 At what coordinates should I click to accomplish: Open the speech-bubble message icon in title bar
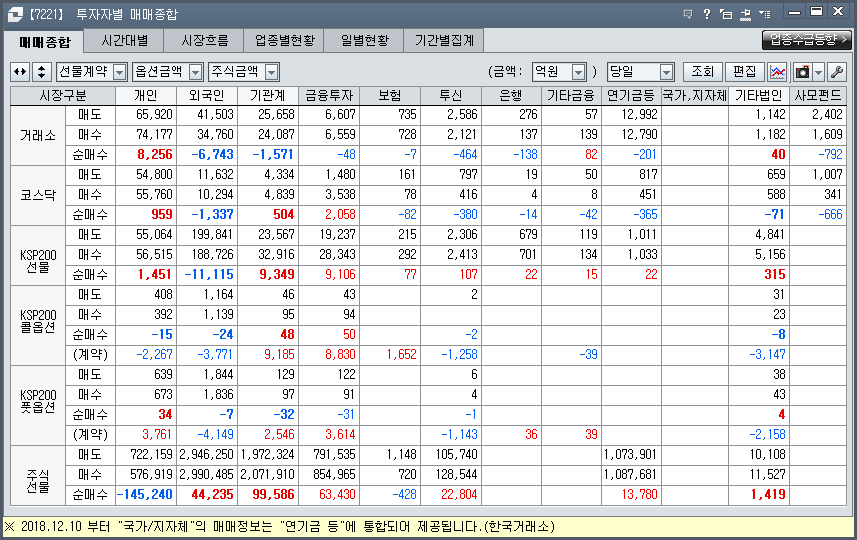point(688,14)
